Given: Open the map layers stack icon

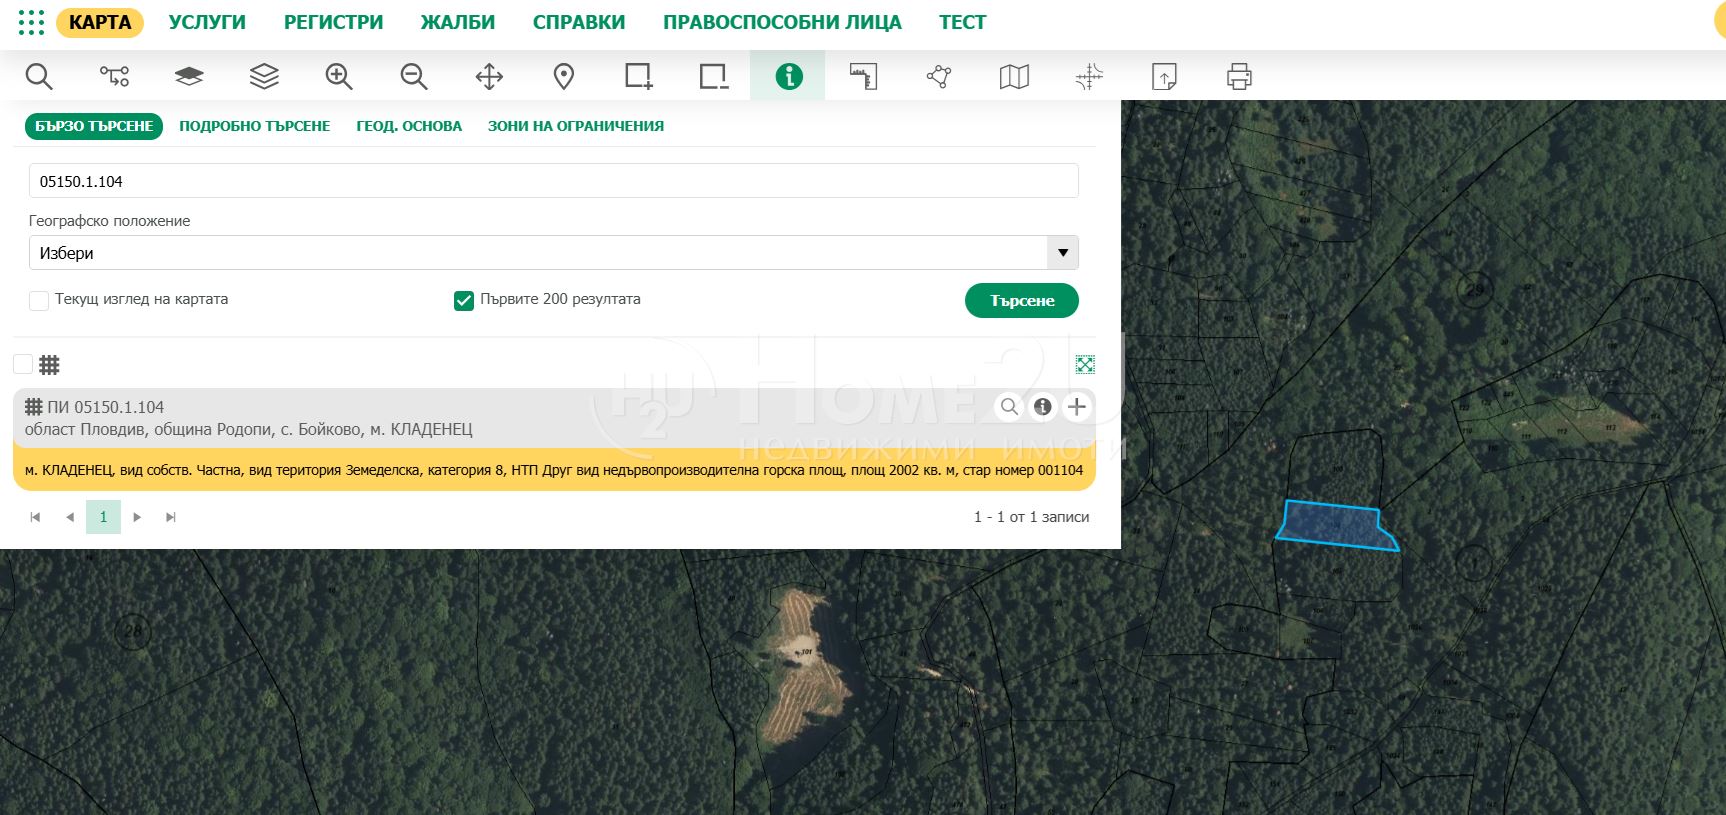Looking at the screenshot, I should click(264, 76).
